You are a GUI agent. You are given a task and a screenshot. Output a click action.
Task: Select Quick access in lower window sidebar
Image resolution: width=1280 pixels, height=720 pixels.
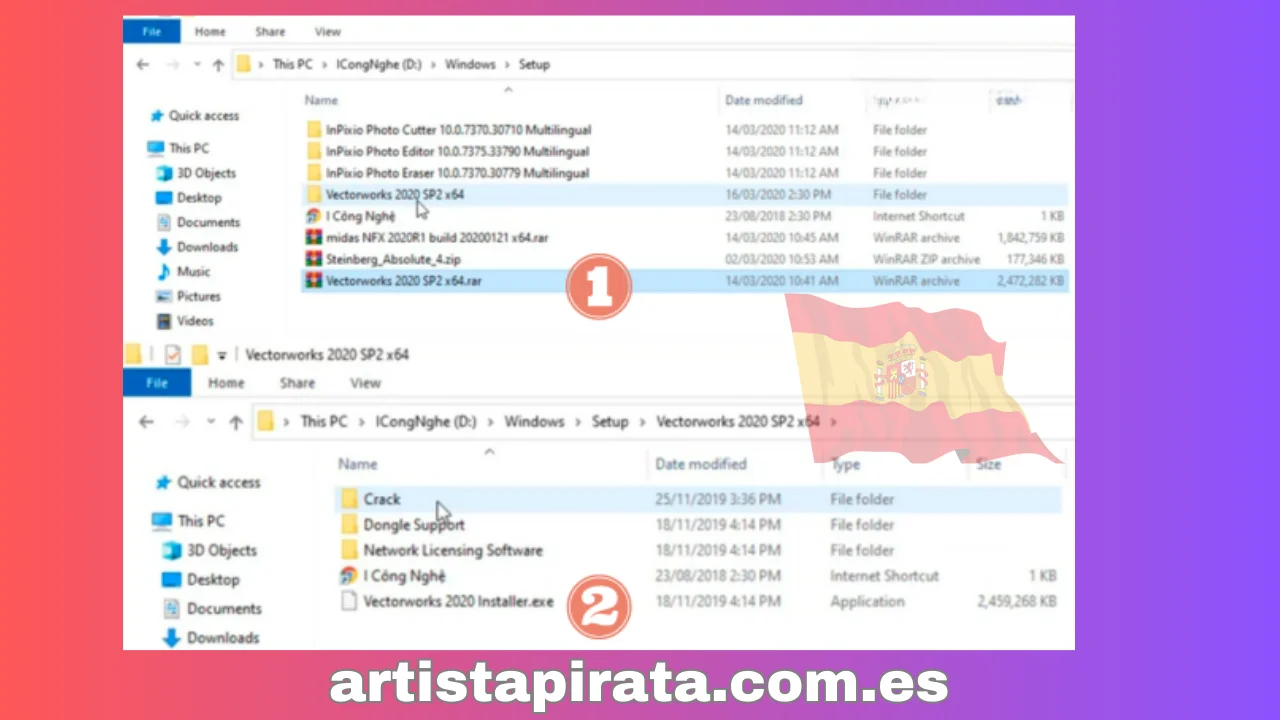208,482
